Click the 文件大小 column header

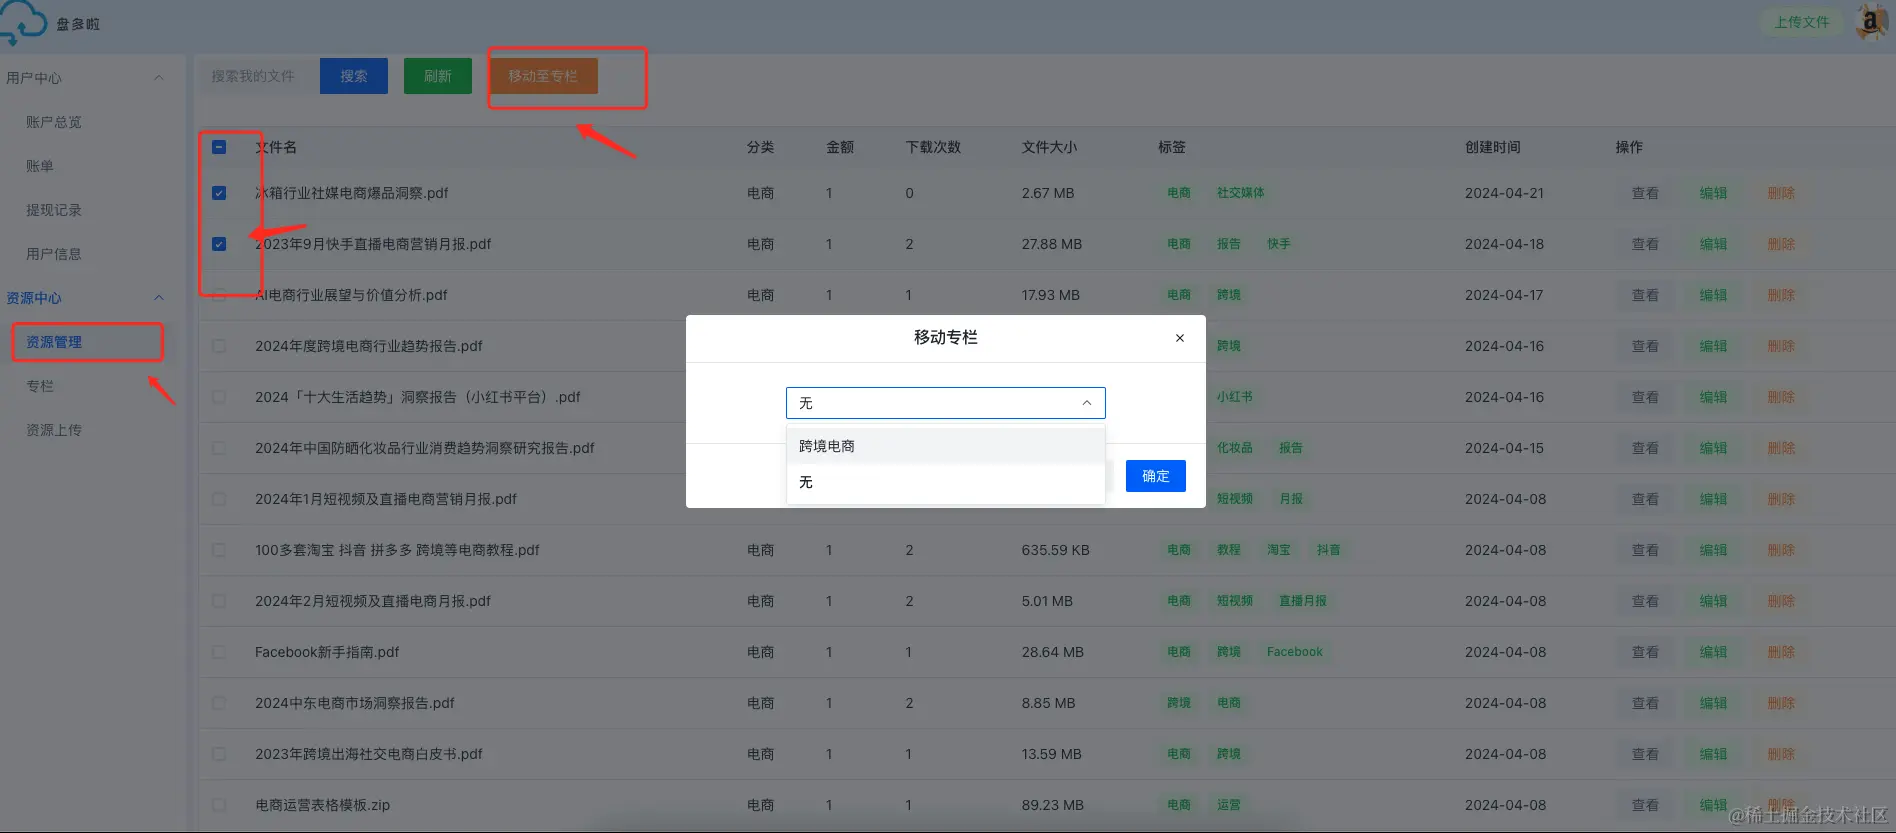1049,147
